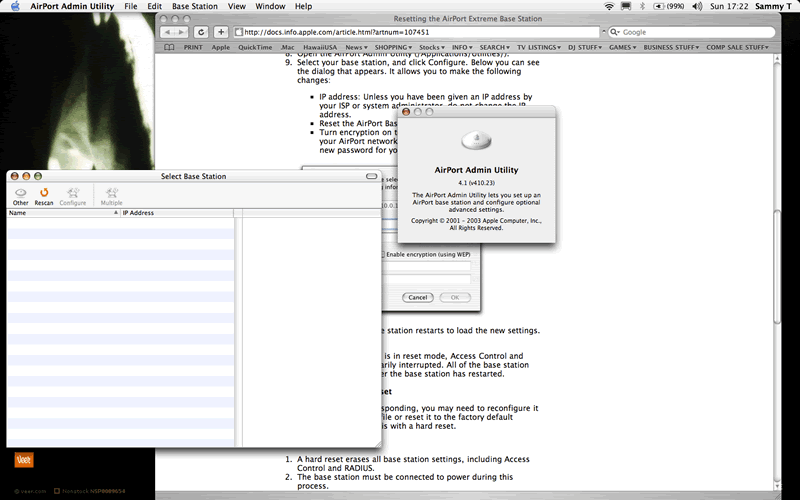This screenshot has width=800, height=500.
Task: Click the Rescan toolbar icon
Action: coord(44,196)
